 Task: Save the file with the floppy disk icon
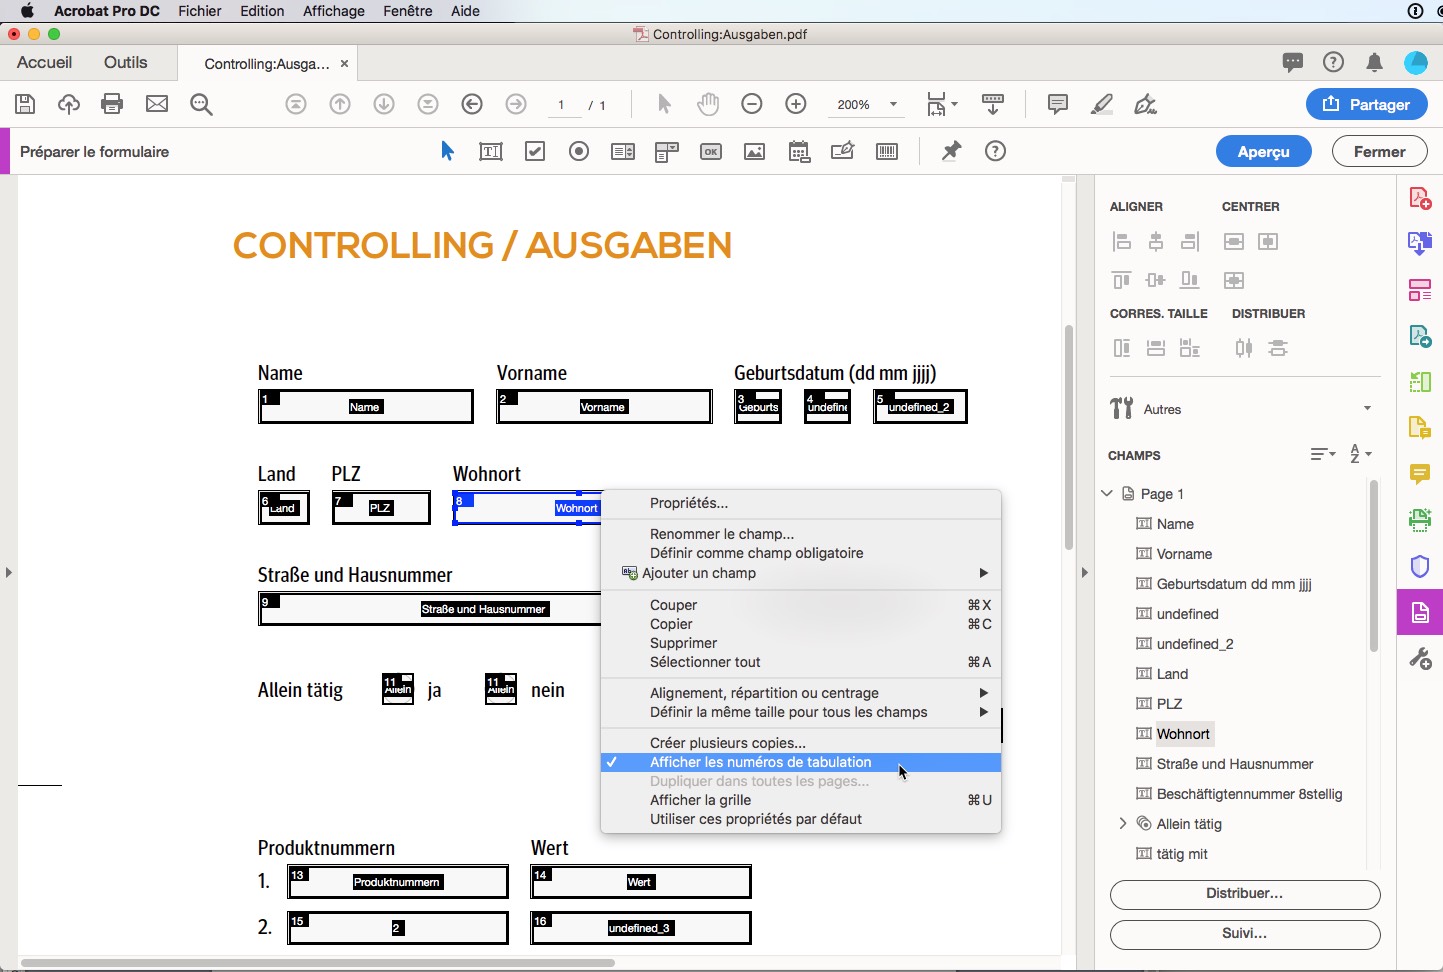(25, 104)
